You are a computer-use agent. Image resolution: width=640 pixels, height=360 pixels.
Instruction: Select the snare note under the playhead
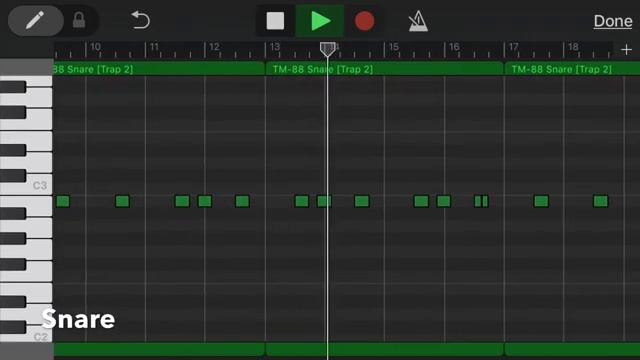coord(324,201)
